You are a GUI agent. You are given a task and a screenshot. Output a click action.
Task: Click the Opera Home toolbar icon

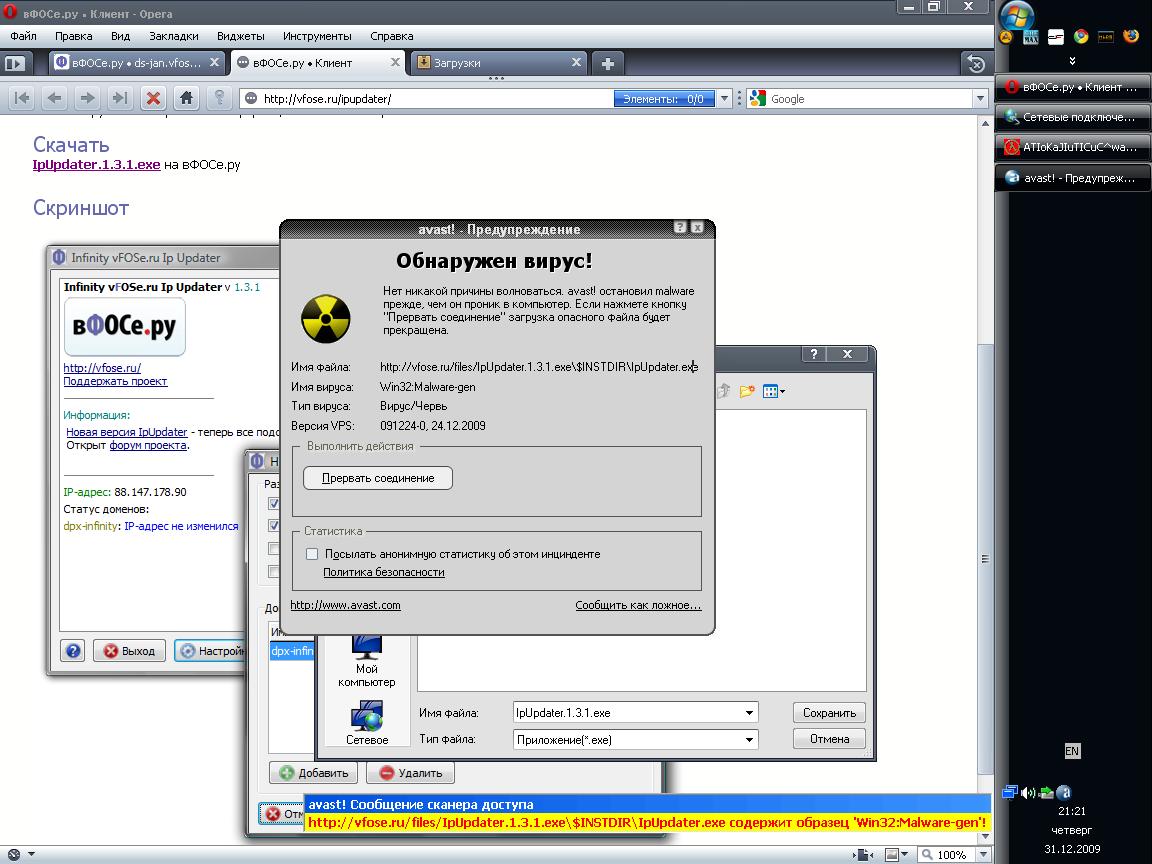click(186, 98)
